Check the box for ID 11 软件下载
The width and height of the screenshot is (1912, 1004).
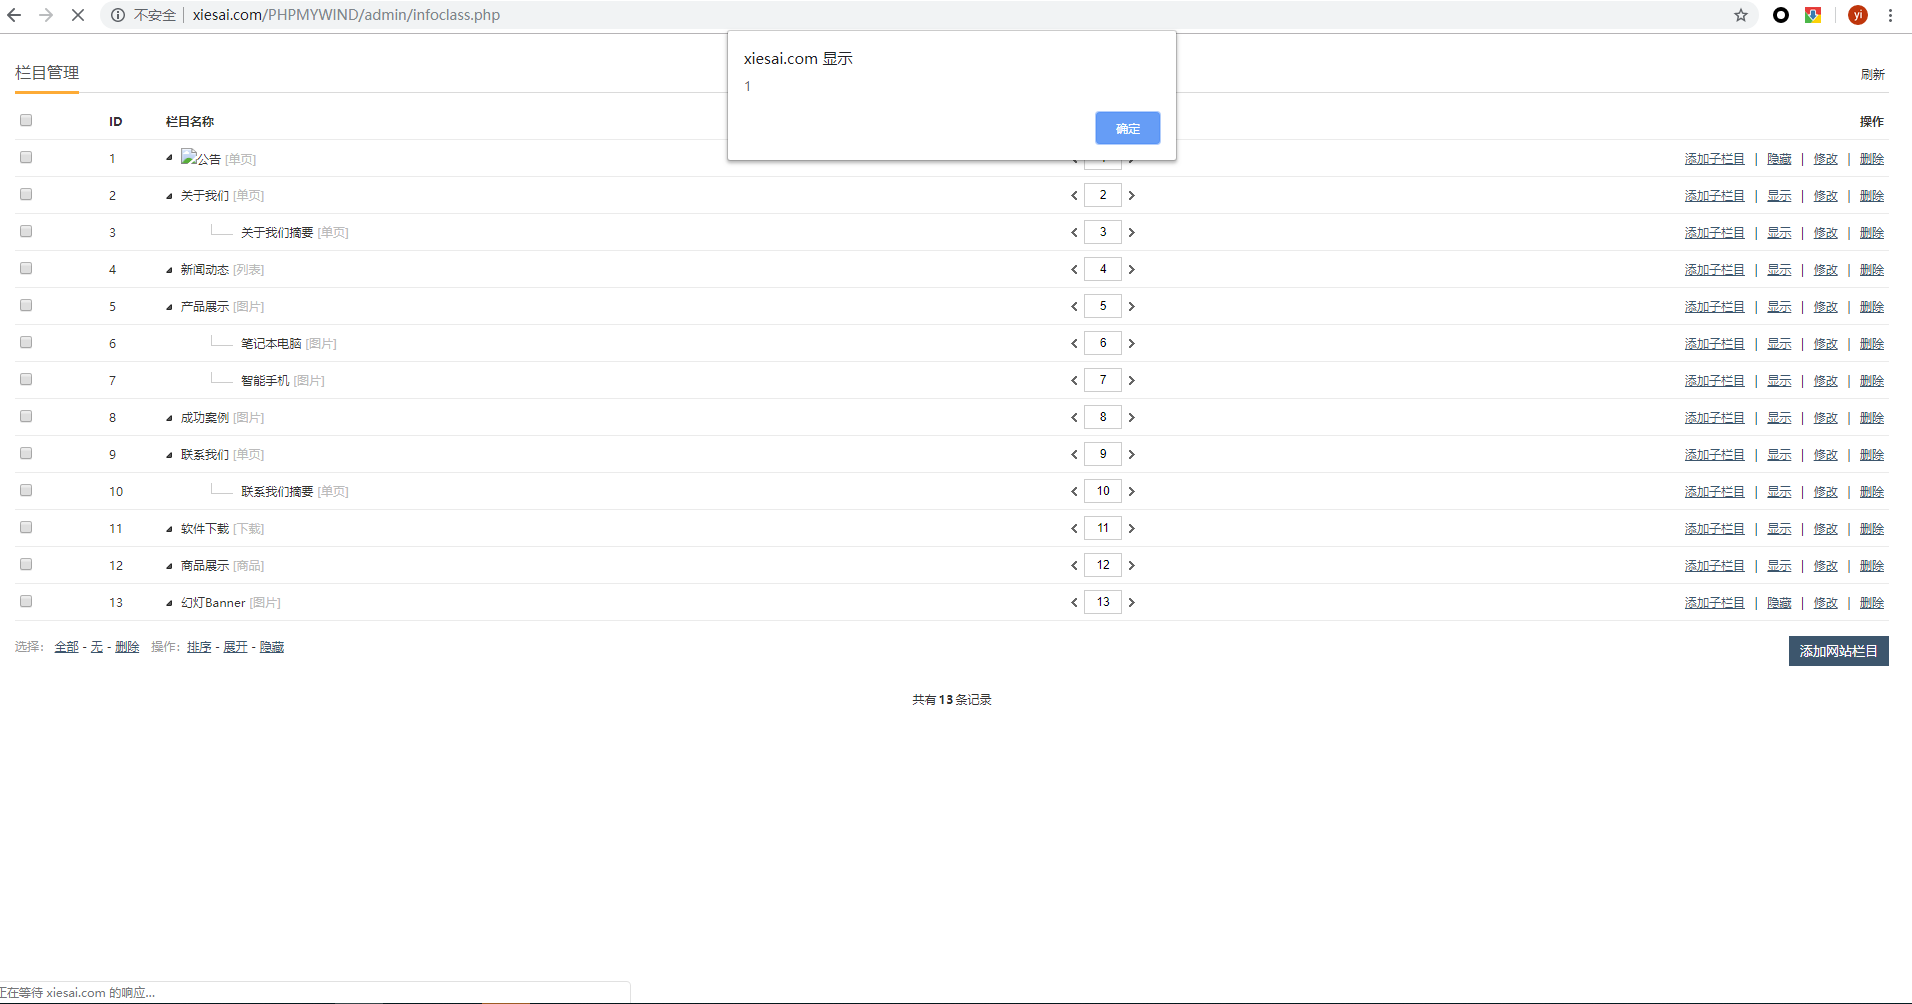click(26, 528)
